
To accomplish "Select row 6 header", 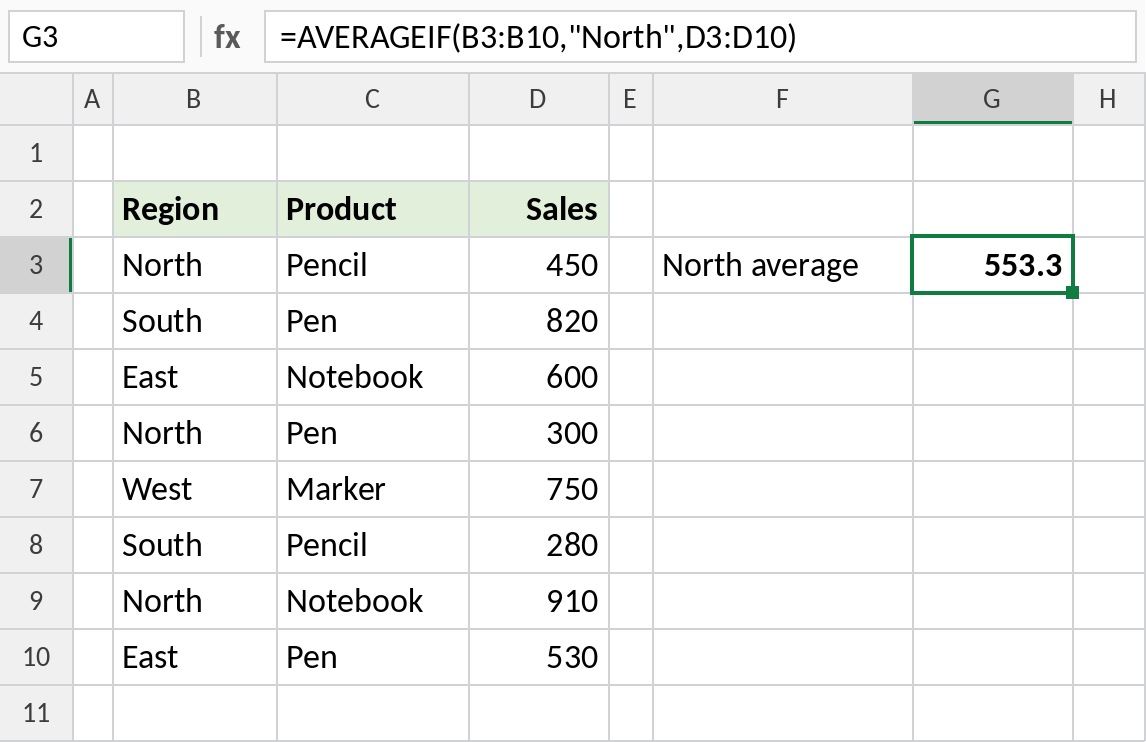I will tap(36, 433).
